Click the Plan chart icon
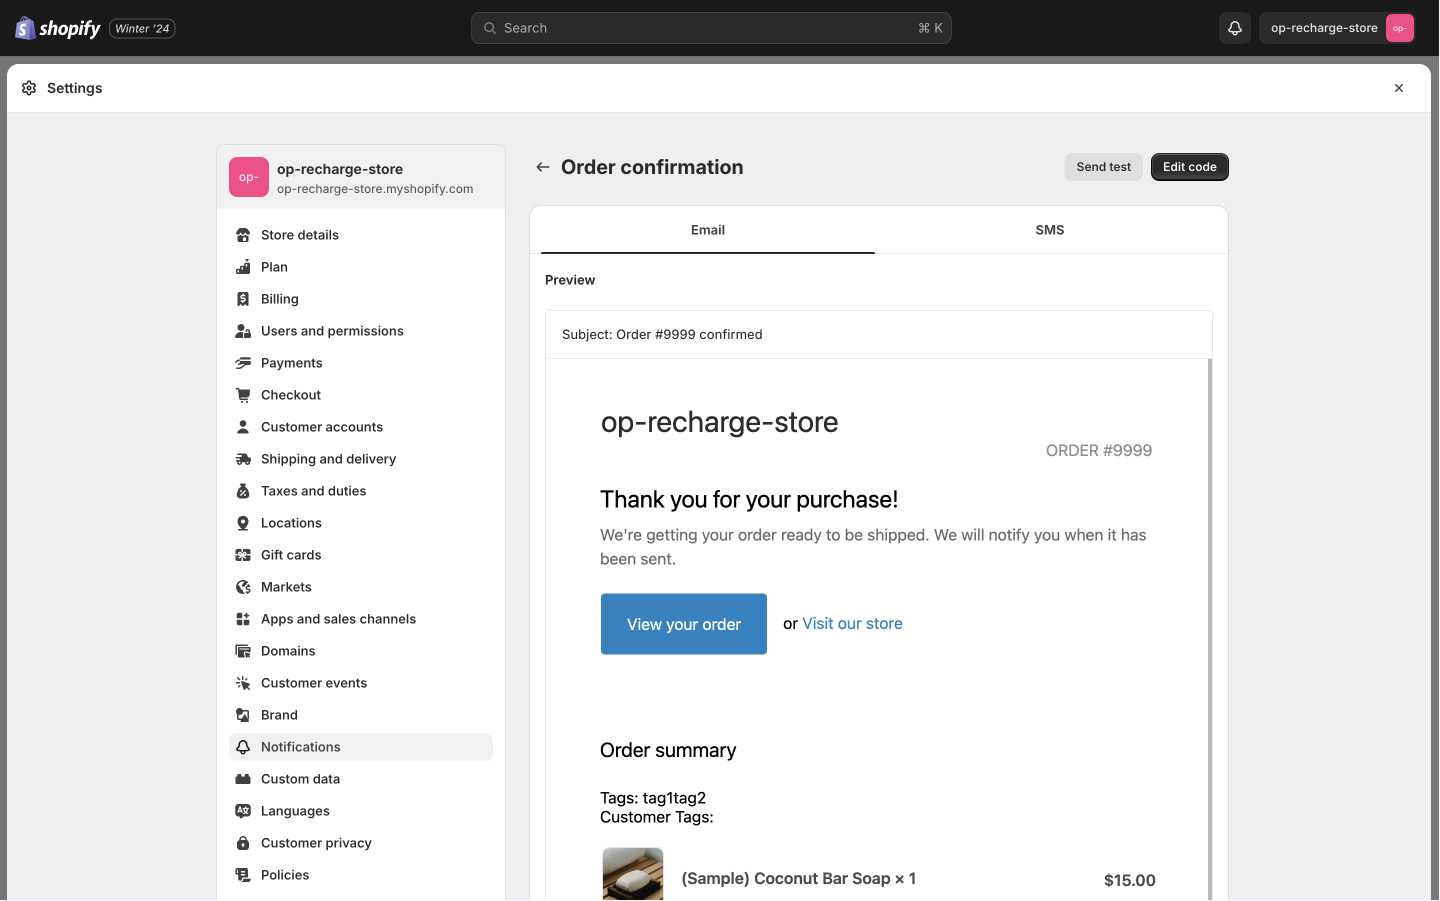 tap(243, 267)
